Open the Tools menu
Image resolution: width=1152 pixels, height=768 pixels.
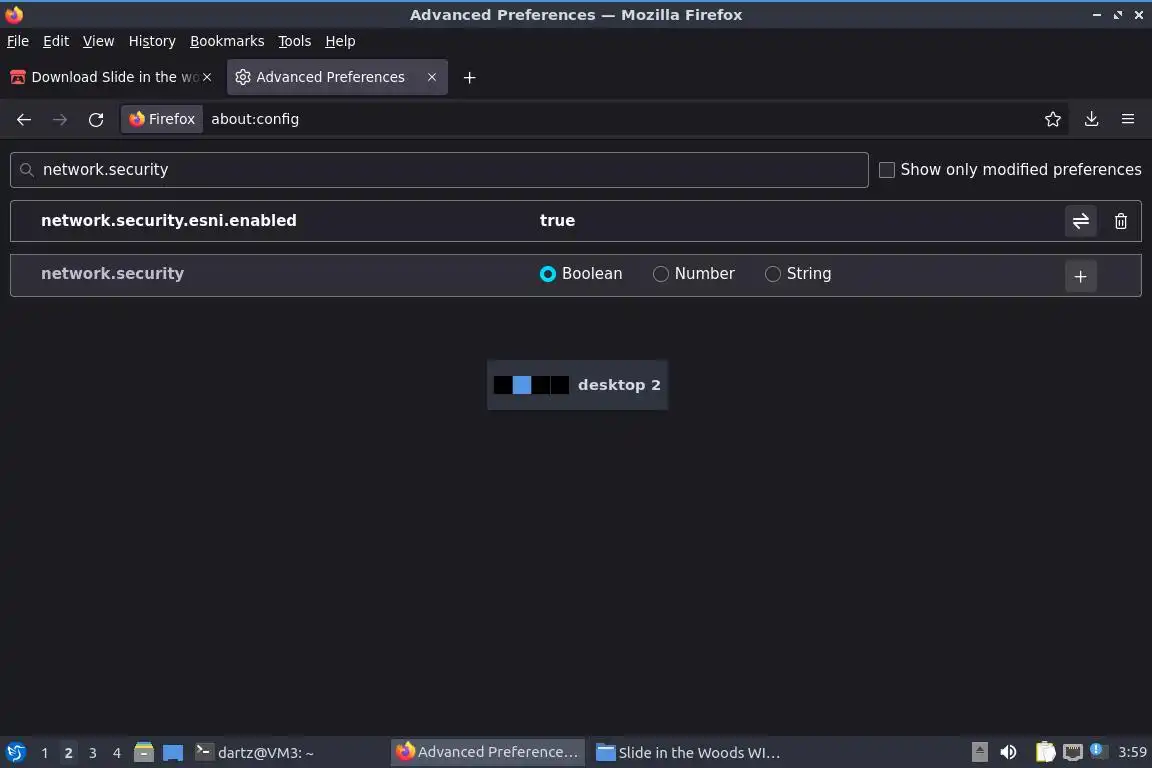(x=295, y=41)
